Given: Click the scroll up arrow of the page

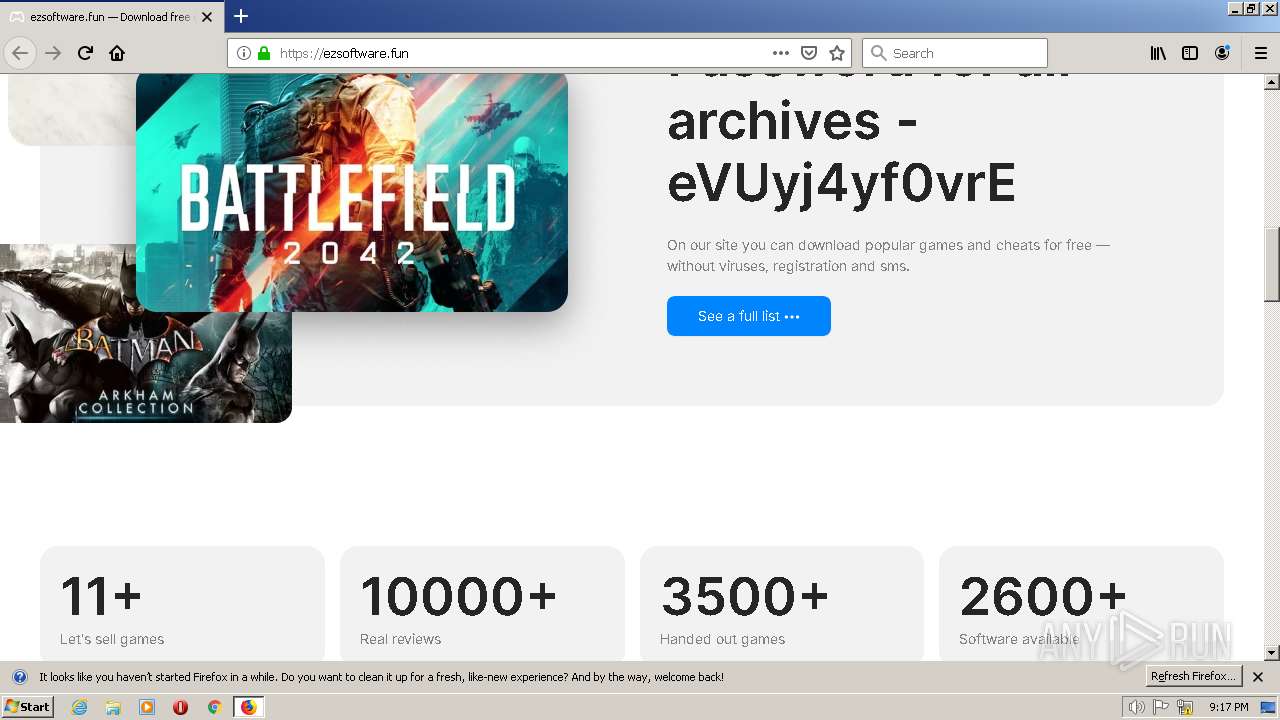Looking at the screenshot, I should pyautogui.click(x=1272, y=81).
